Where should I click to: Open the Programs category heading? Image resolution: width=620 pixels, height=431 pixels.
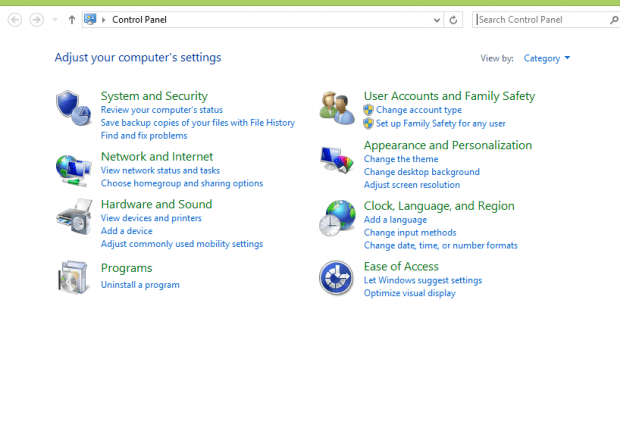click(x=127, y=268)
